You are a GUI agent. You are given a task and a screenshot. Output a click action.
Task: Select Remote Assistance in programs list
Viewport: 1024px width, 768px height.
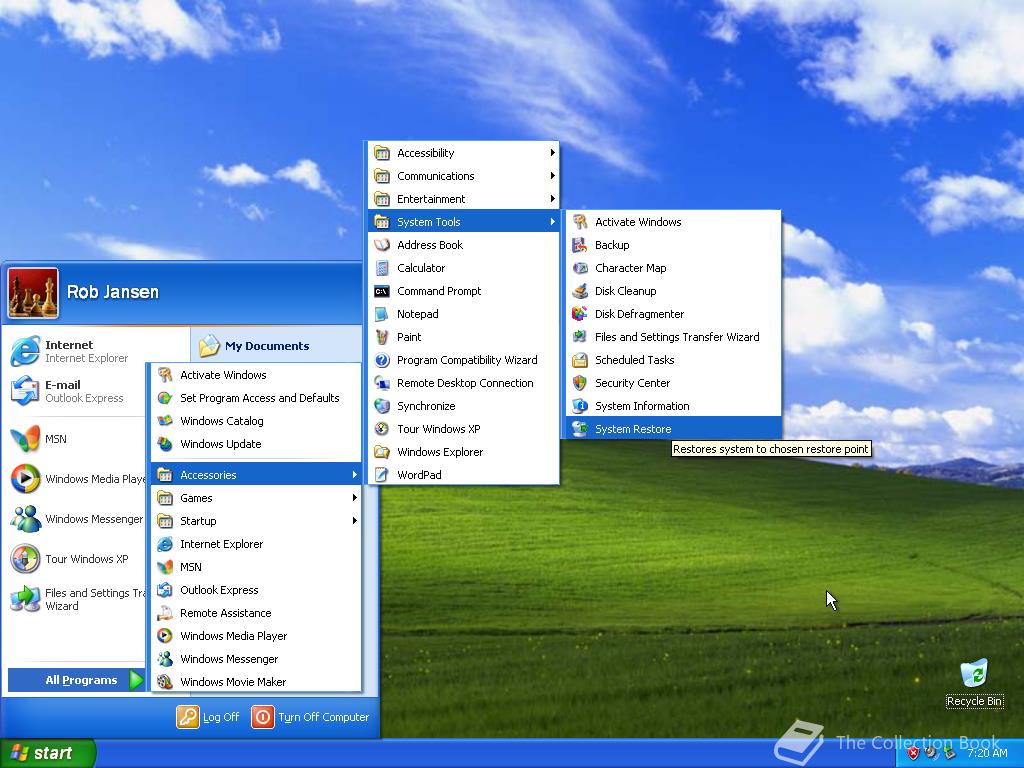pyautogui.click(x=256, y=613)
